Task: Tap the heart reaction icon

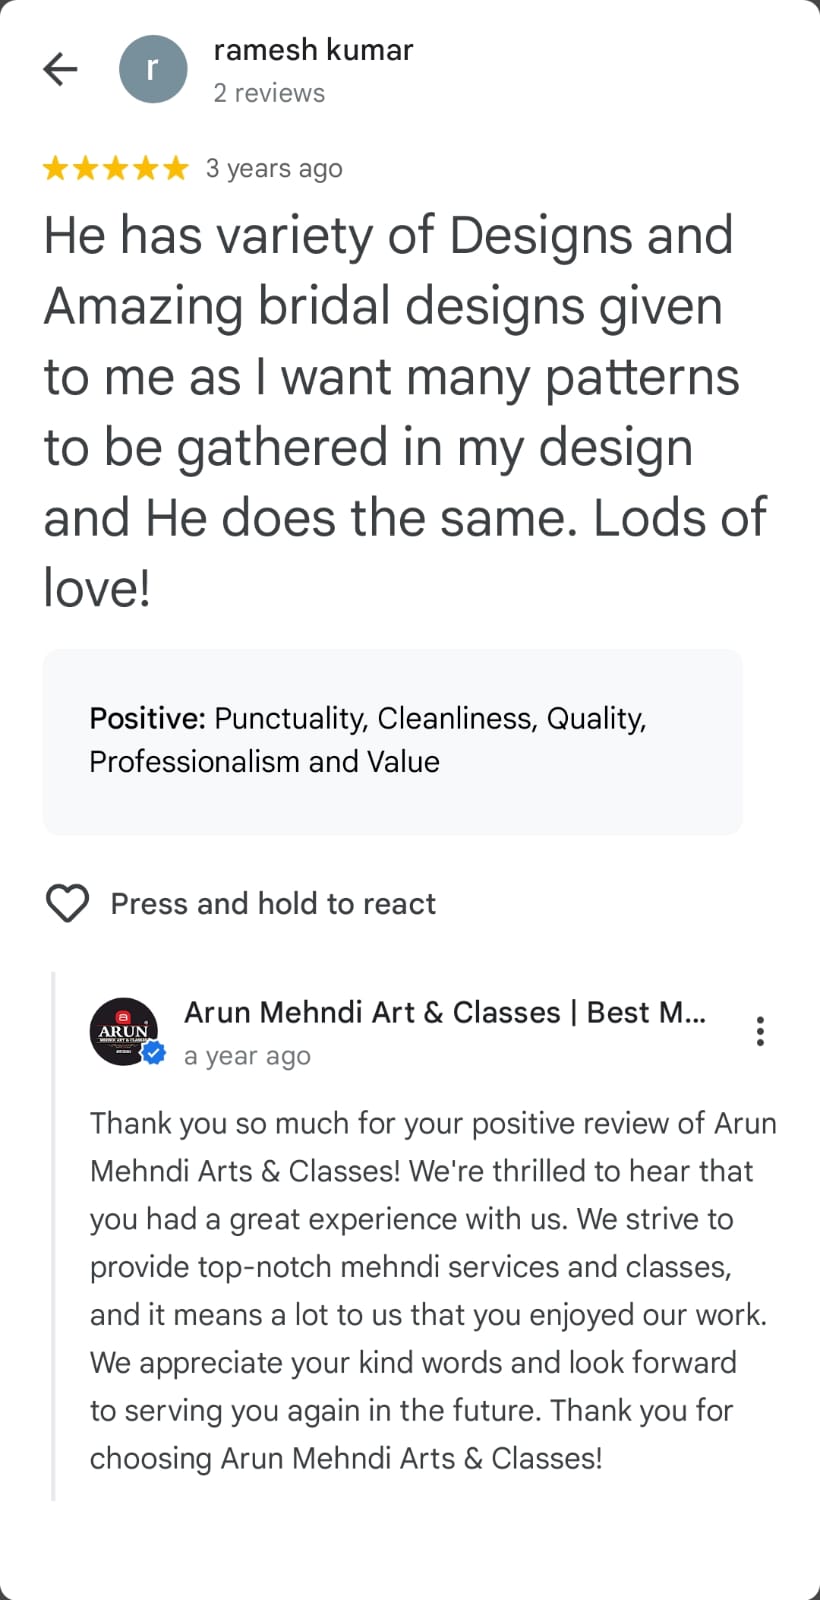Action: [x=68, y=904]
